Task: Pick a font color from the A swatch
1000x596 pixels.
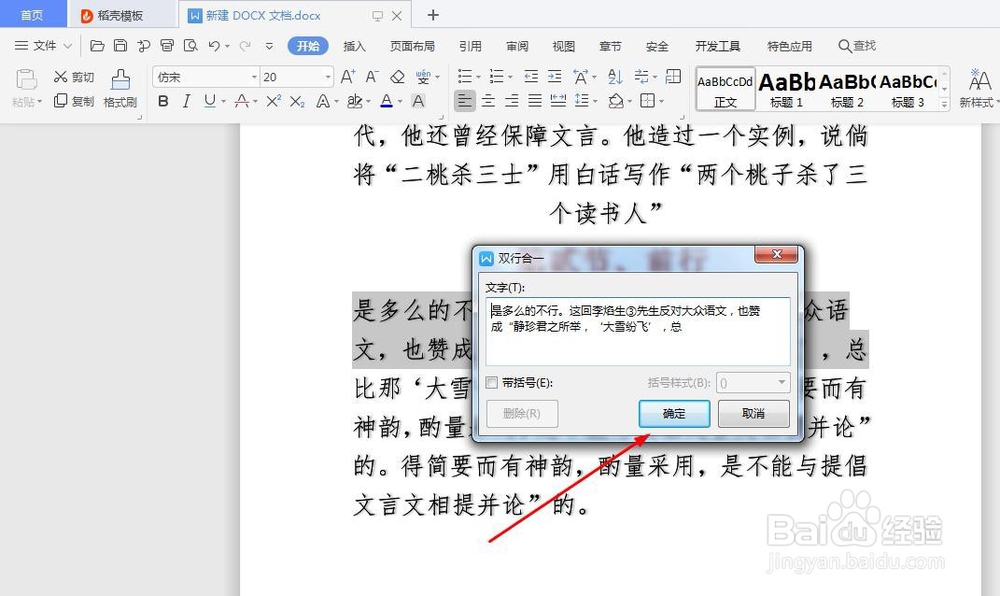Action: pos(385,100)
